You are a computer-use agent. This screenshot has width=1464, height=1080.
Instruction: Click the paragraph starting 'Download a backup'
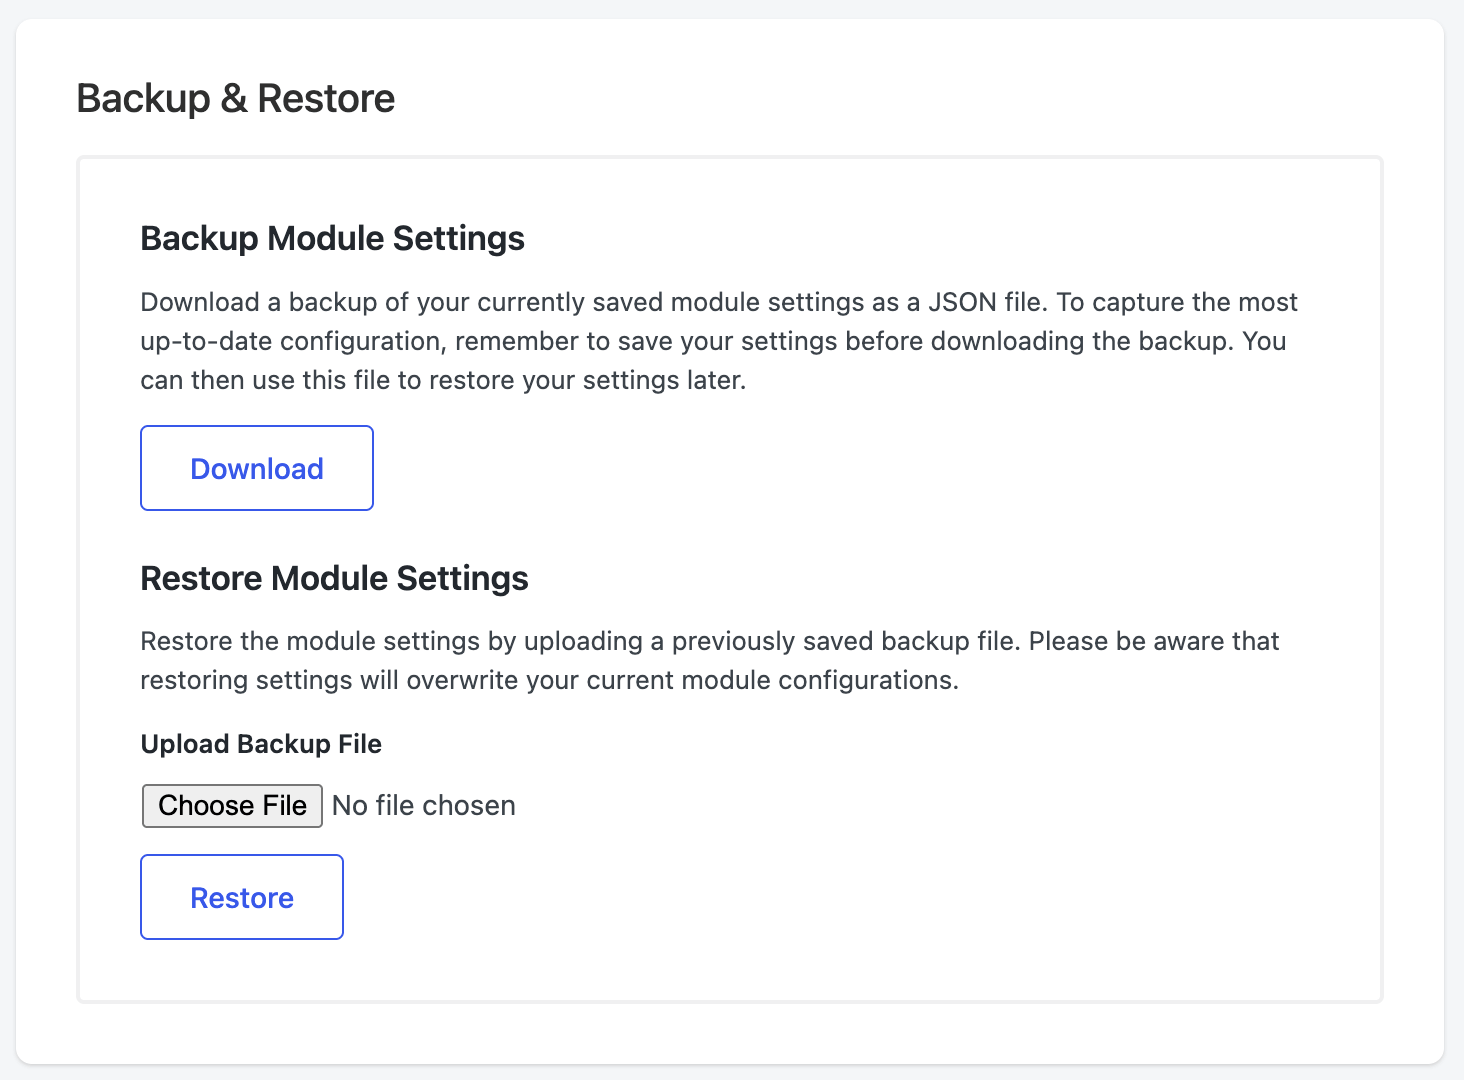tap(719, 341)
